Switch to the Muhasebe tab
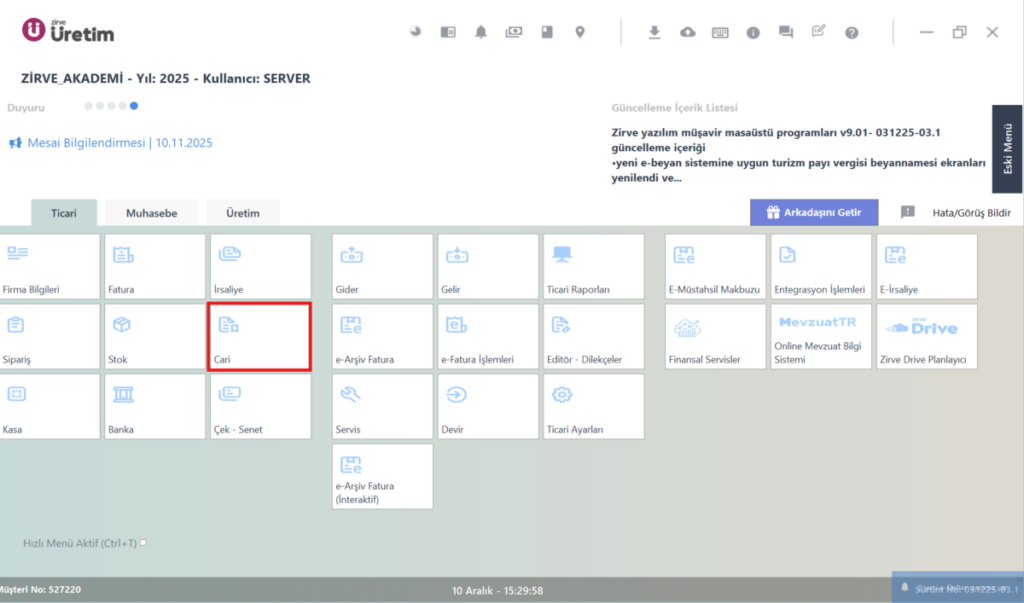Image resolution: width=1024 pixels, height=603 pixels. 152,213
